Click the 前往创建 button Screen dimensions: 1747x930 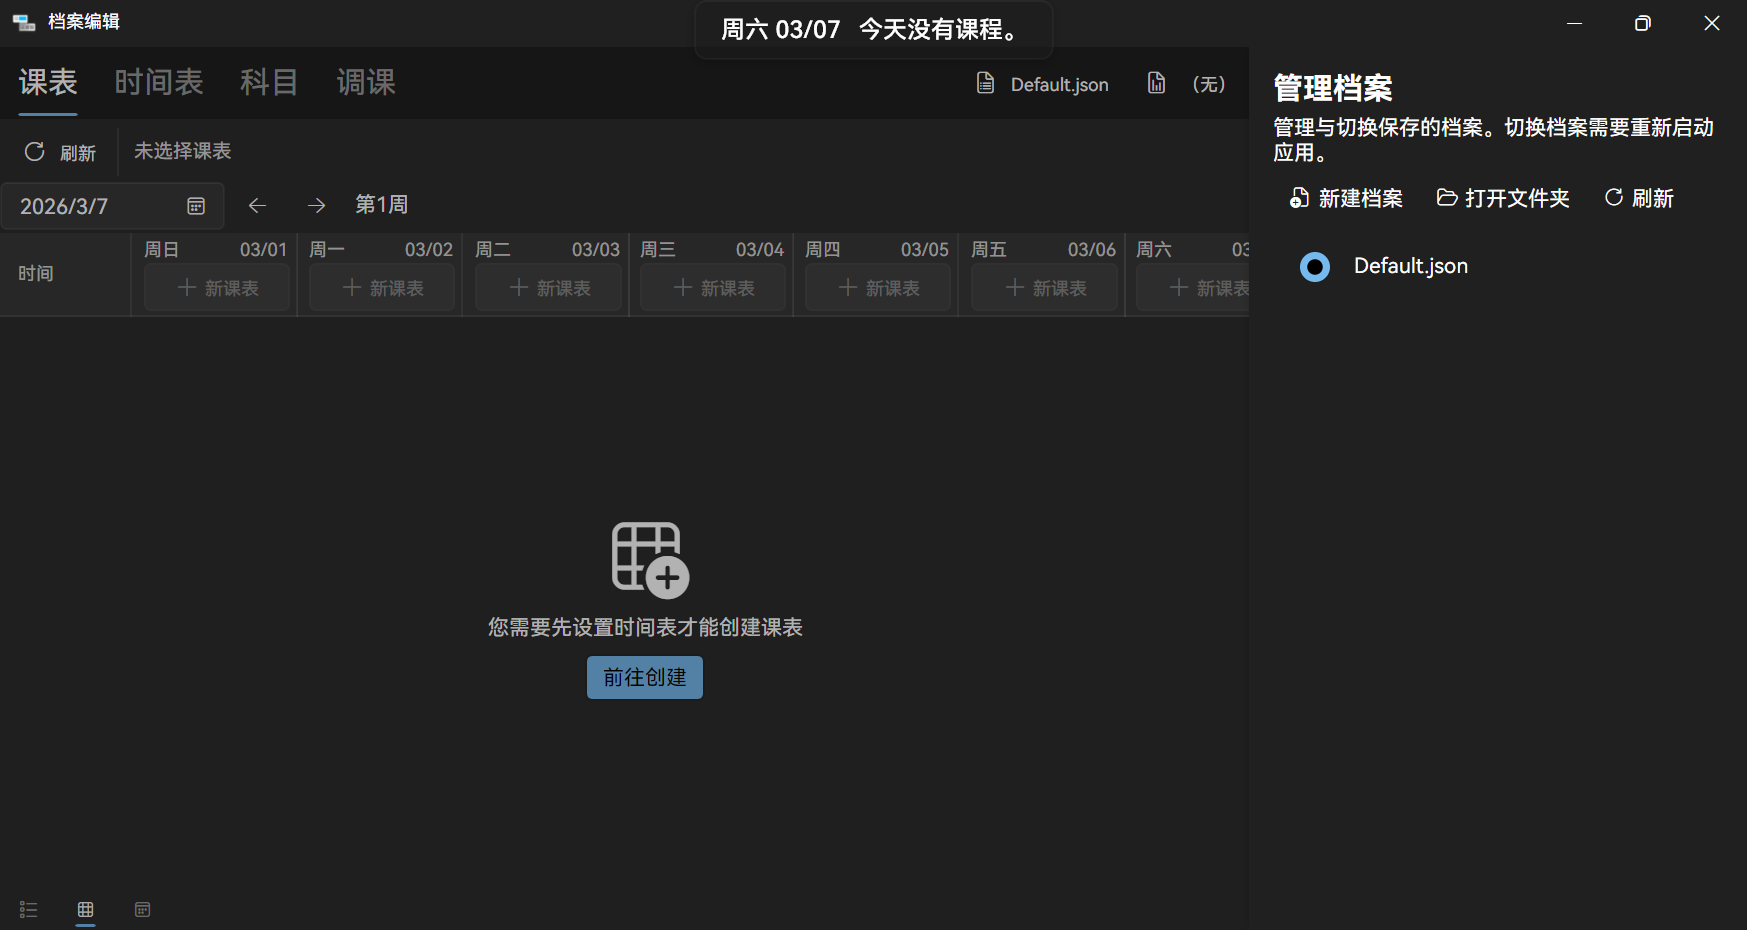tap(644, 677)
